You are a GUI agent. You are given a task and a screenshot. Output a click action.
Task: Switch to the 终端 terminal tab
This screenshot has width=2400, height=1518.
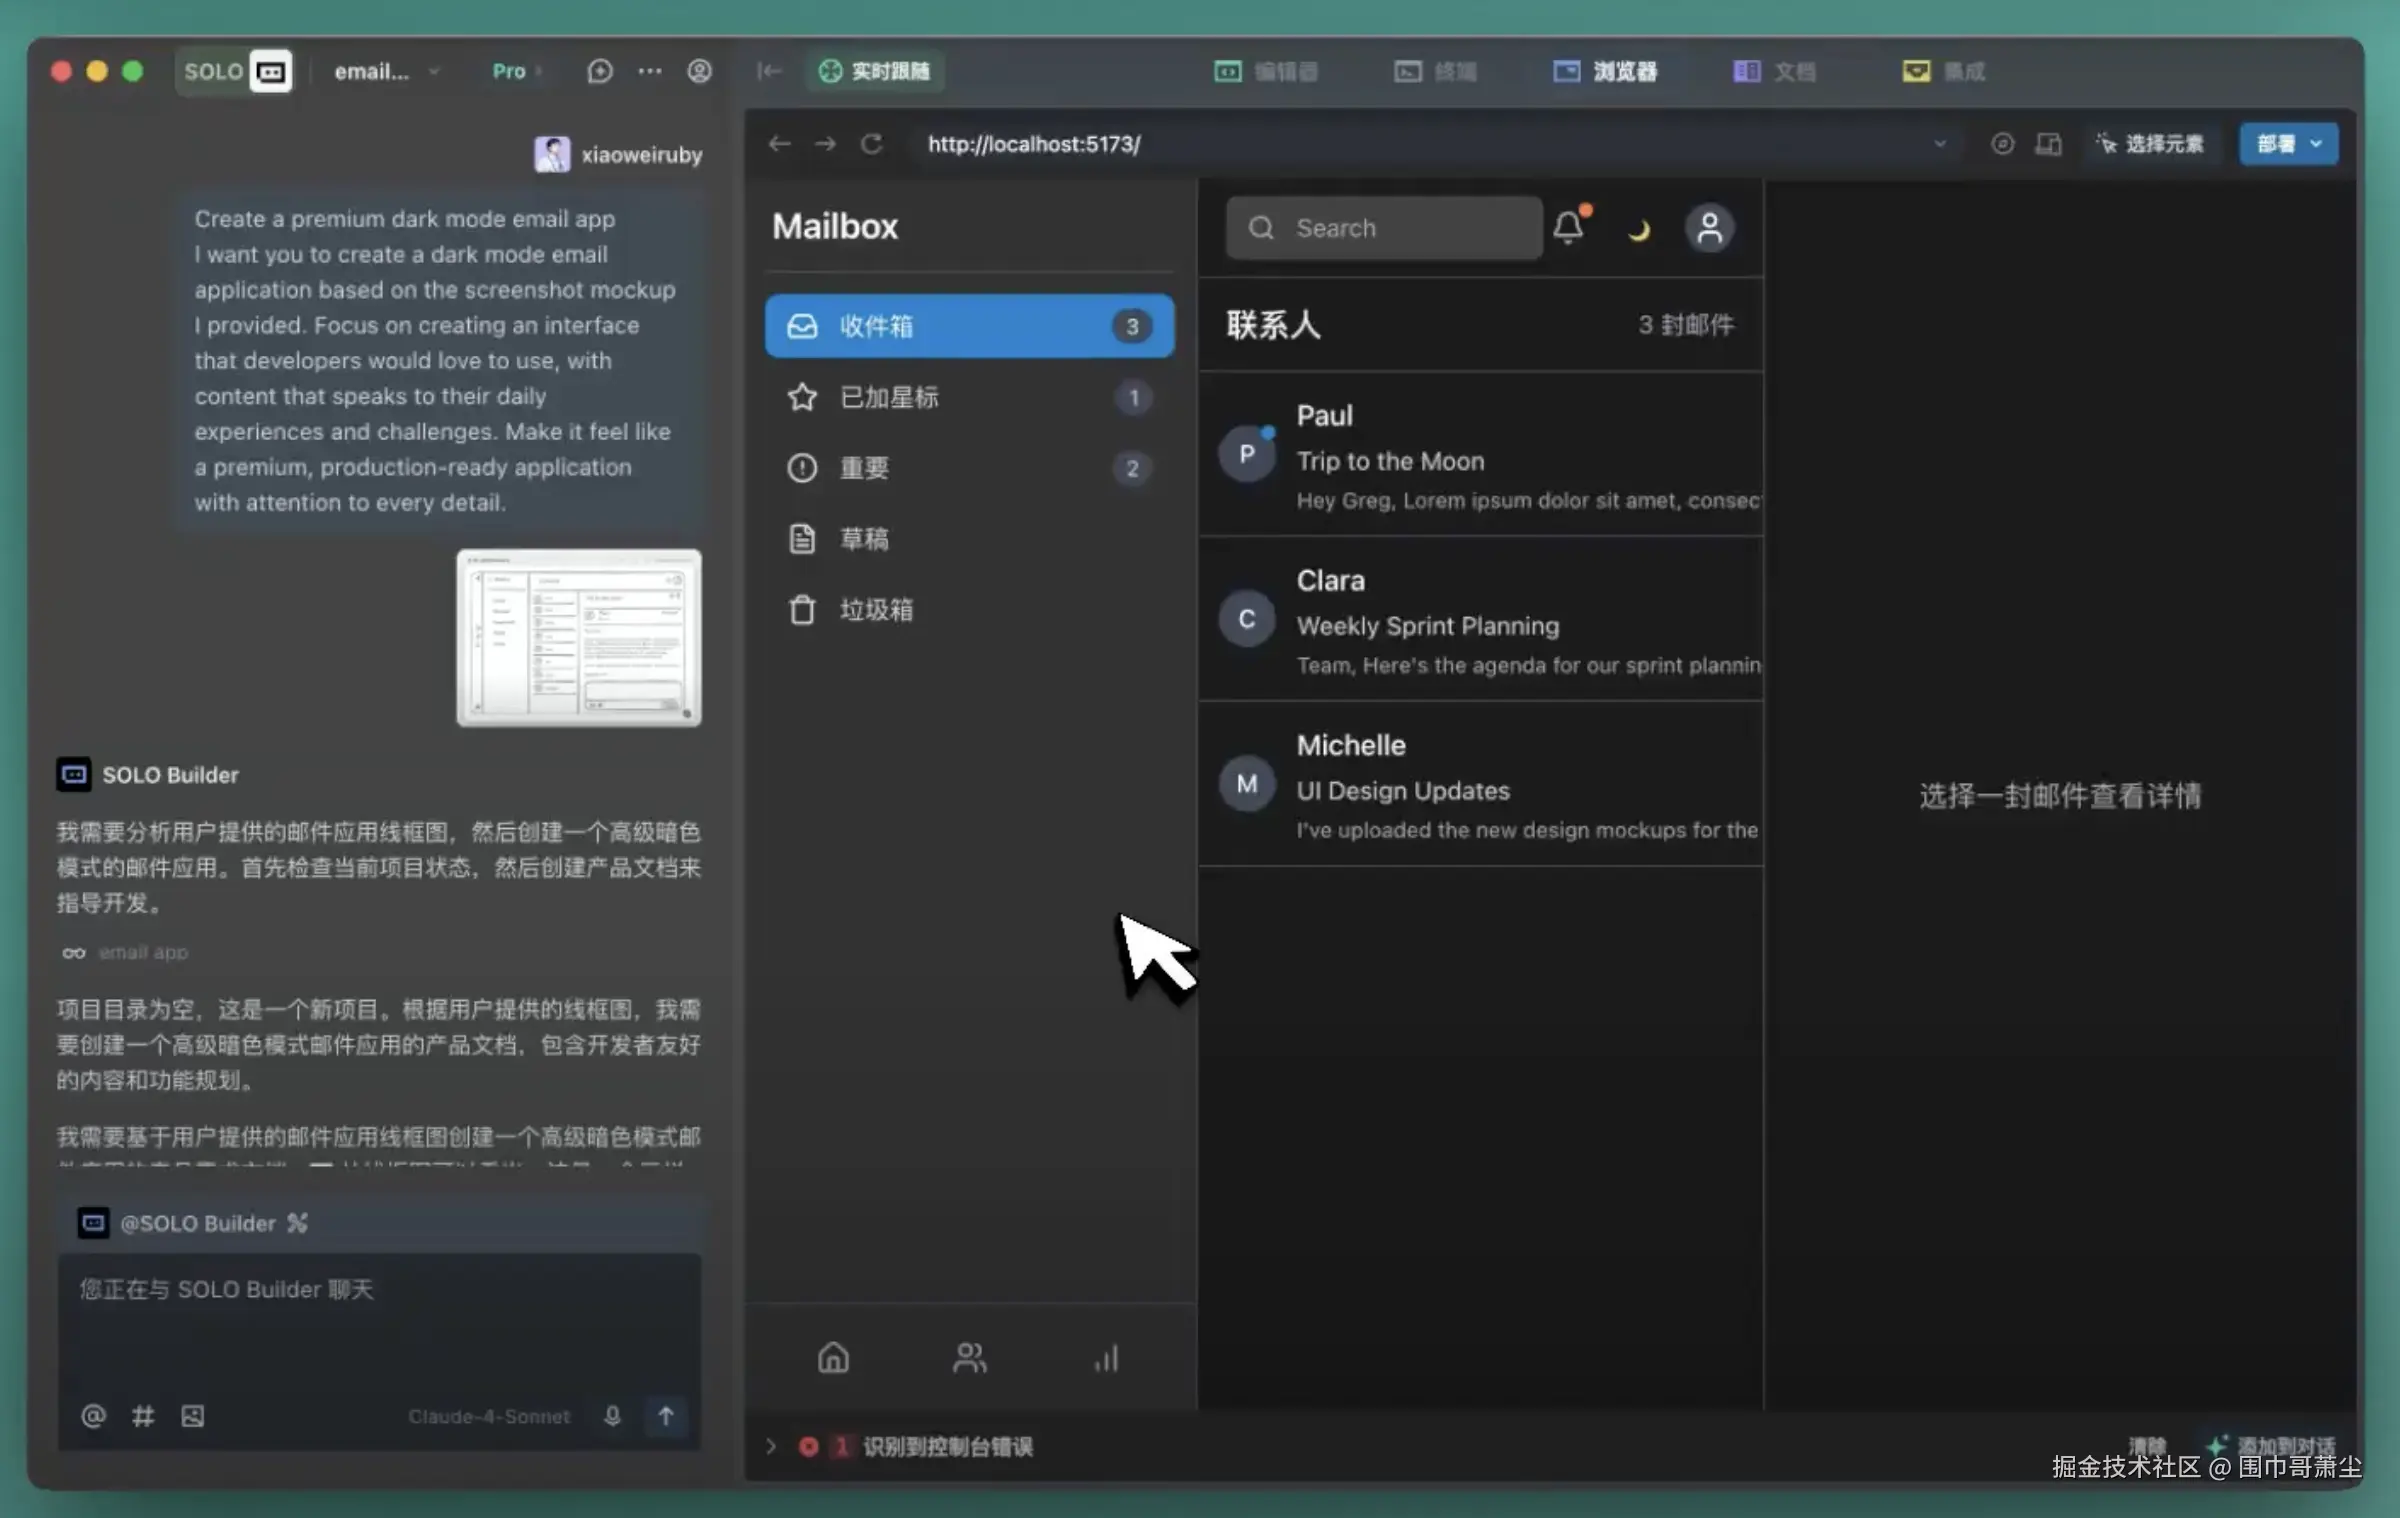pos(1435,71)
